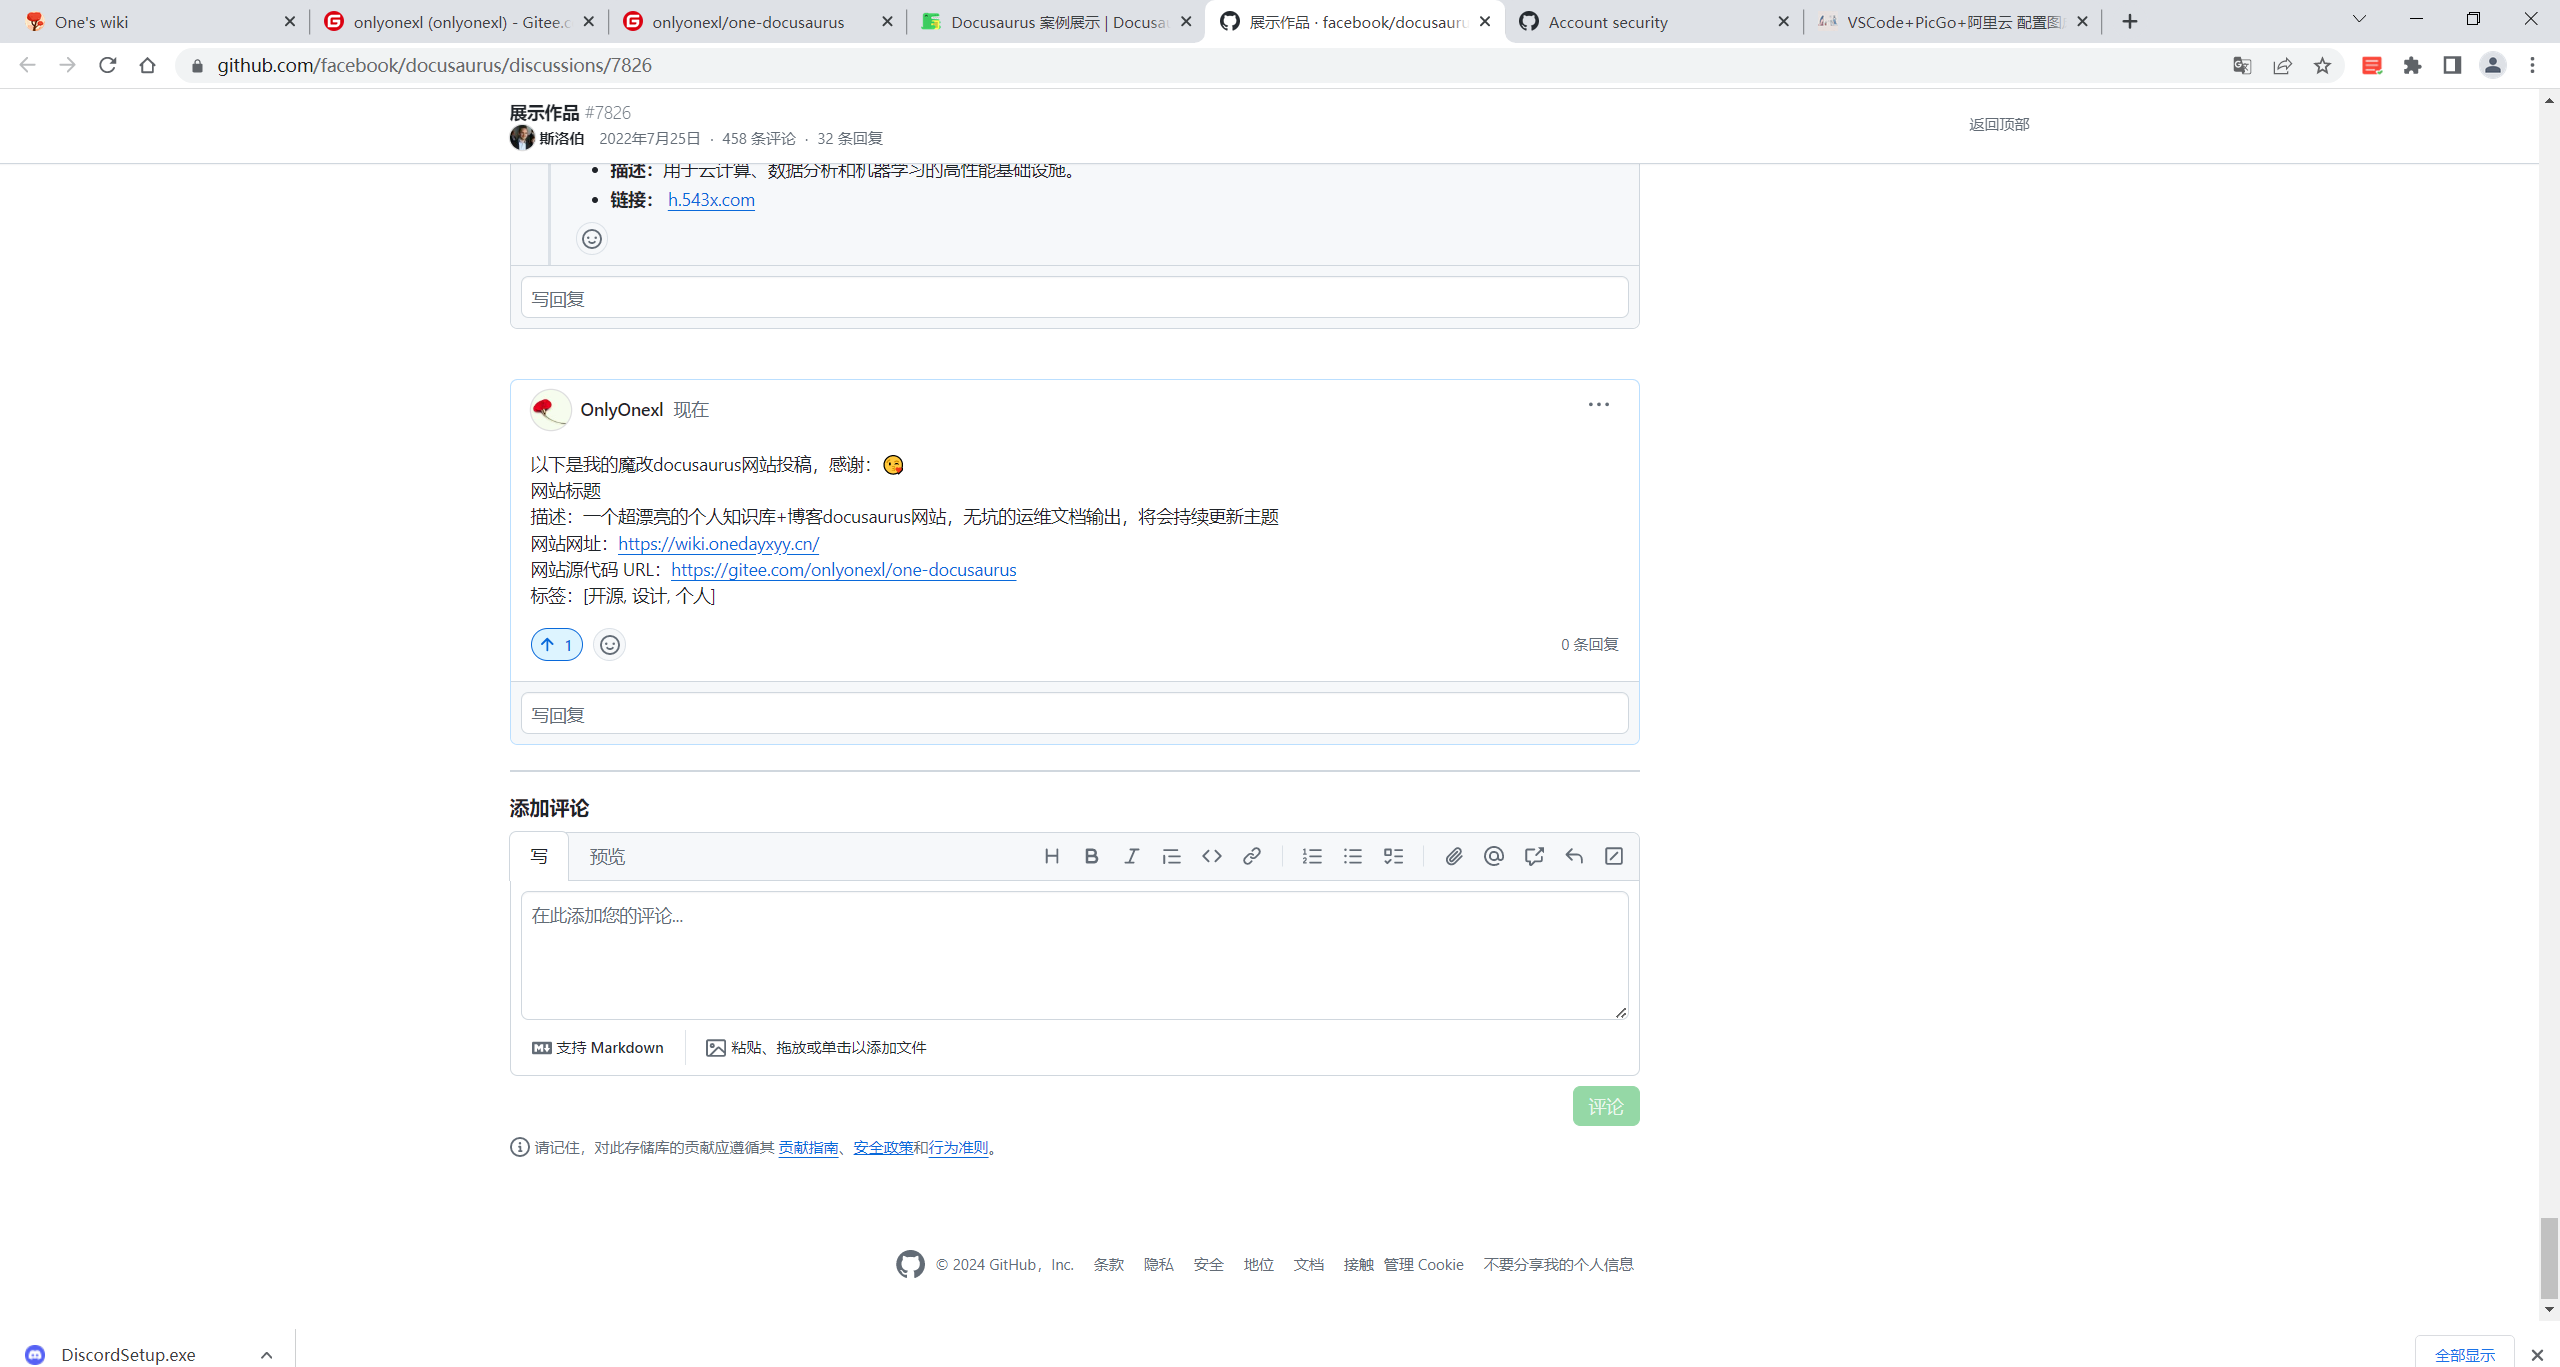Screen dimensions: 2560x1367
Task: Open the 贡献指南 link
Action: coord(808,1148)
